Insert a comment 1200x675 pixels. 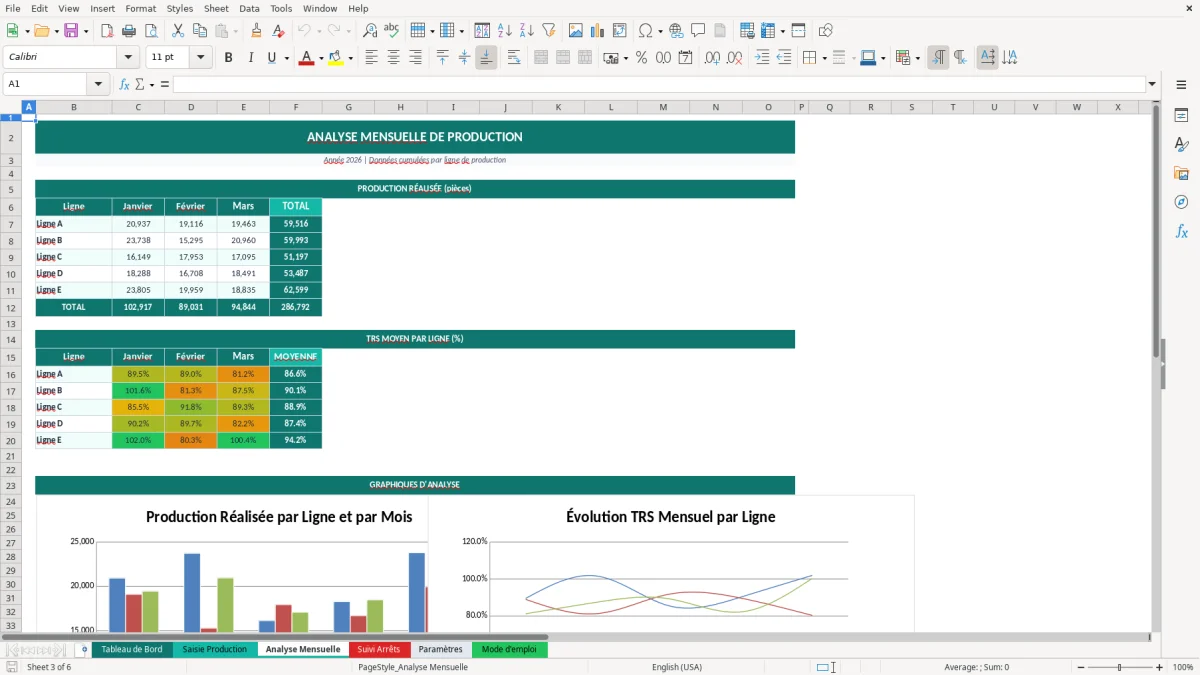[698, 31]
